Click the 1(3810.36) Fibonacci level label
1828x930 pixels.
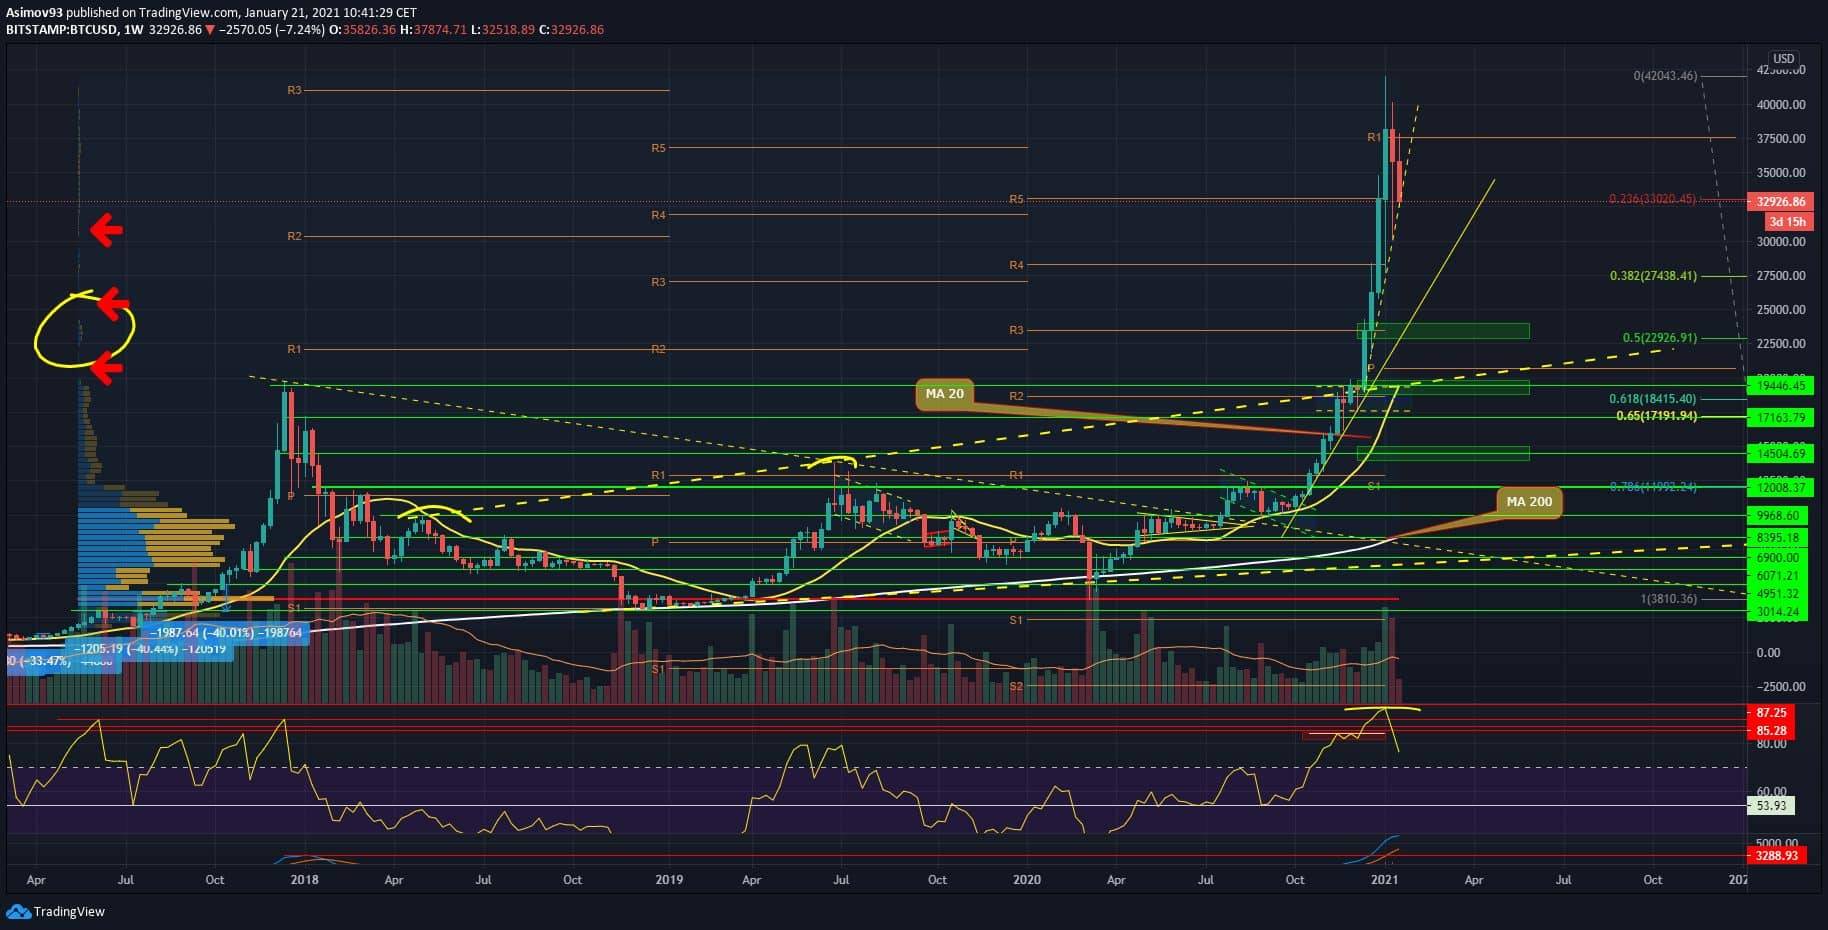[1668, 599]
